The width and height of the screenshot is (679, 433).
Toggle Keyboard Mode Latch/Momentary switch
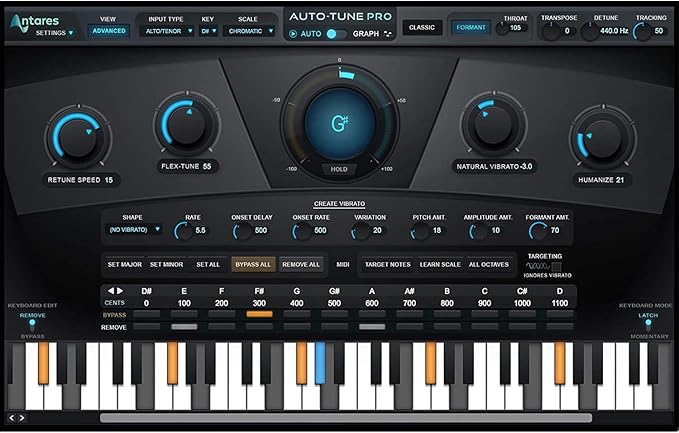pos(648,325)
